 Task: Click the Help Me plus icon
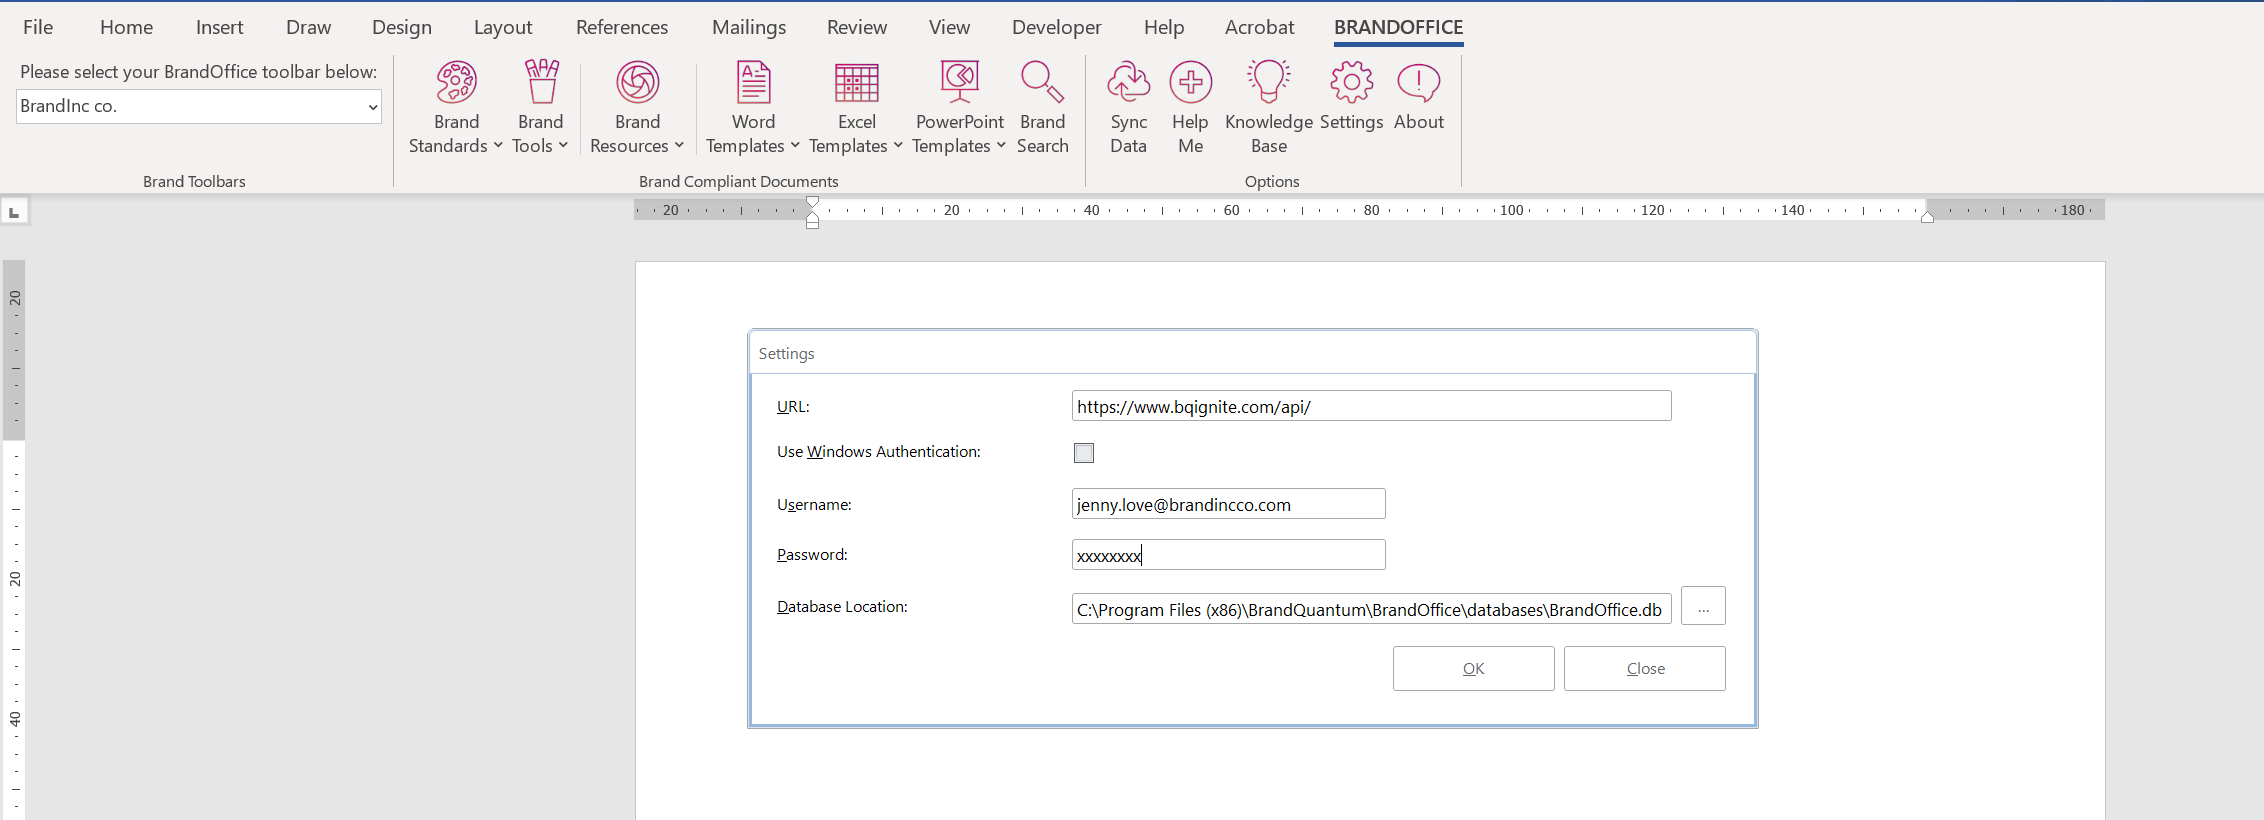coord(1190,83)
